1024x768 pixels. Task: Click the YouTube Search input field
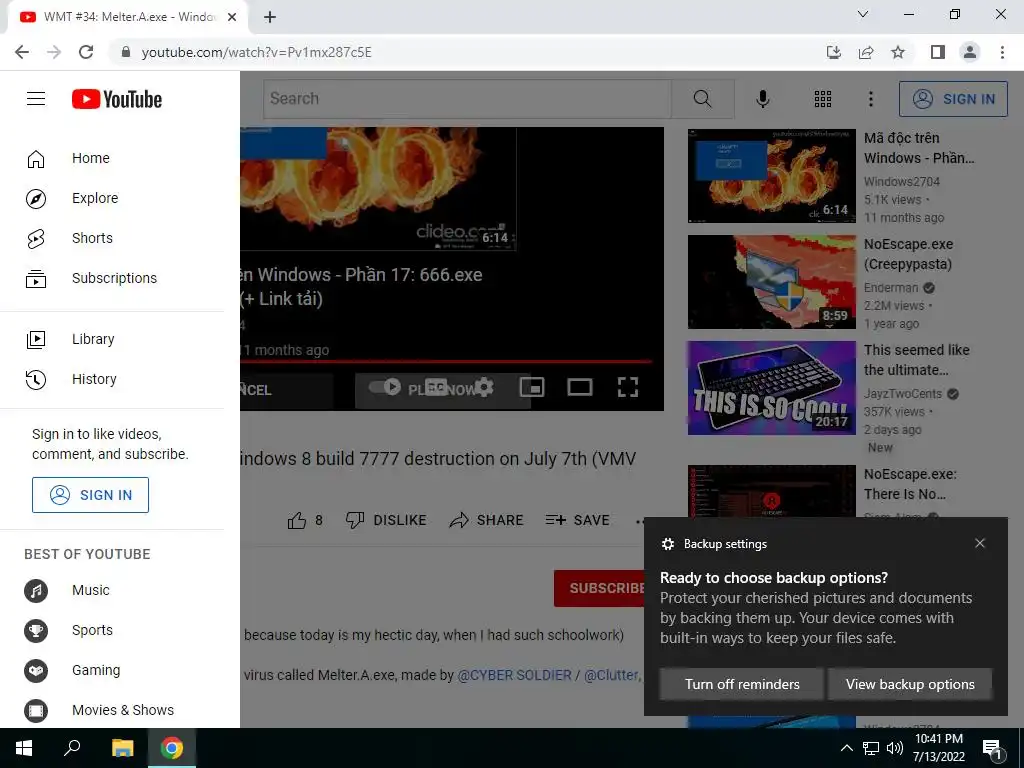point(468,99)
